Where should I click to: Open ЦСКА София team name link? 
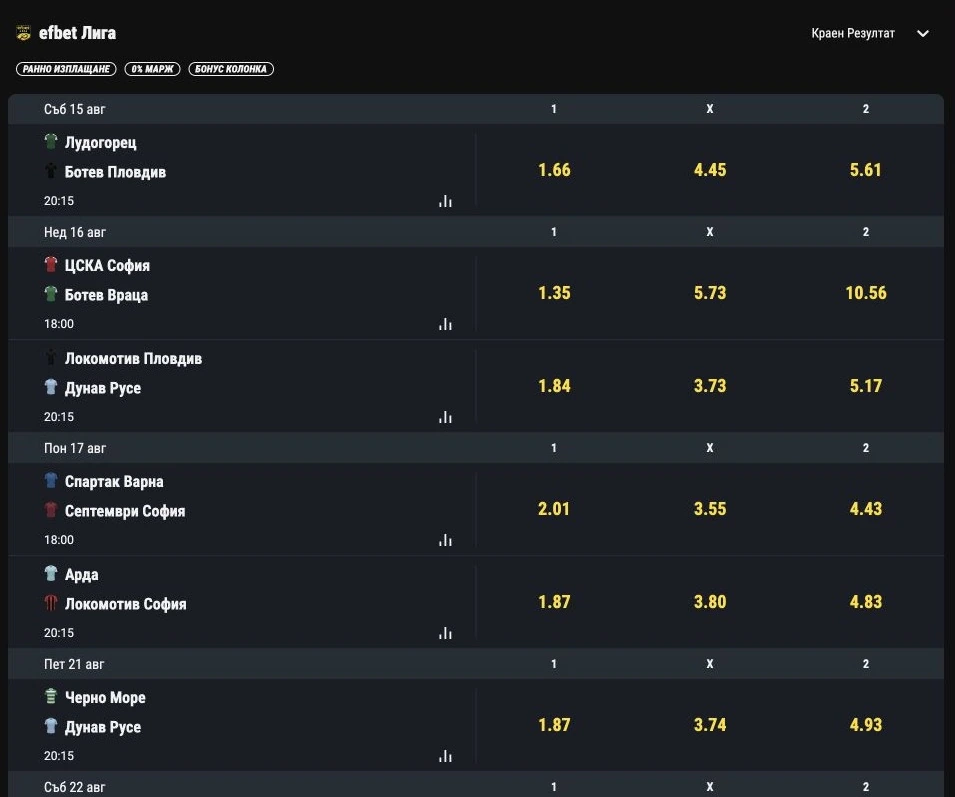tap(107, 265)
